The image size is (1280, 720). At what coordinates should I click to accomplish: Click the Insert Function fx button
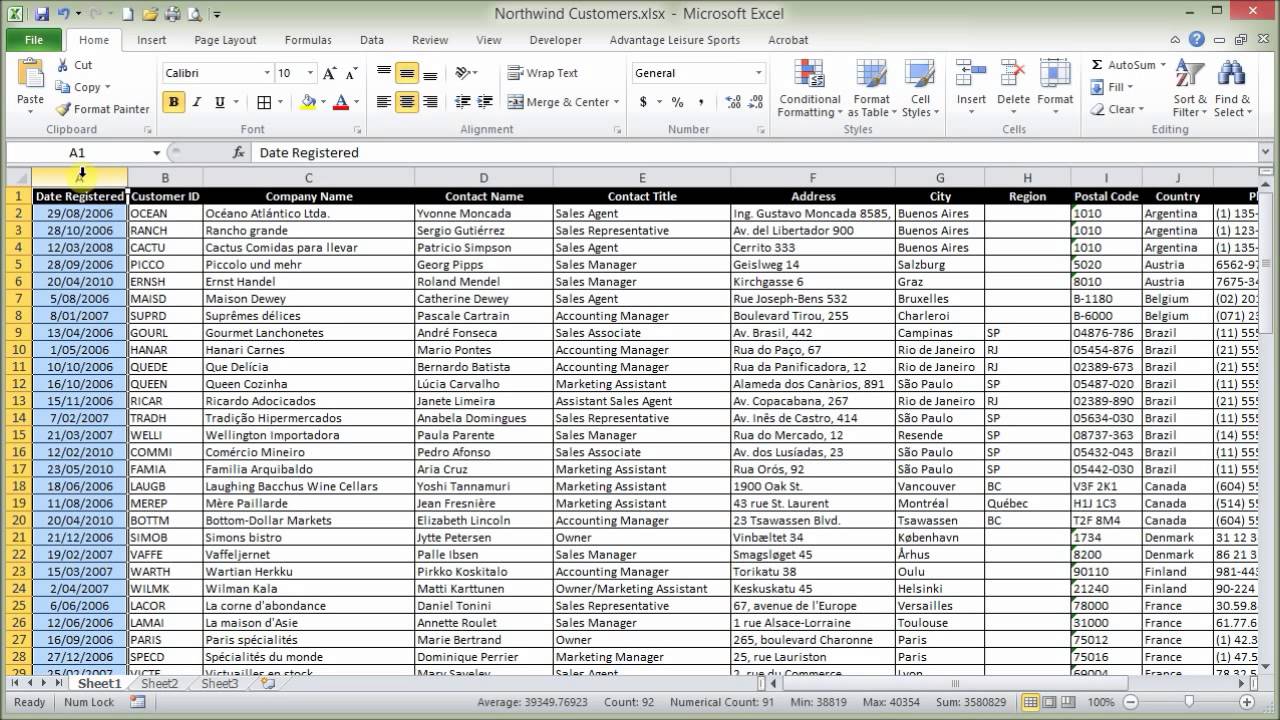(x=238, y=152)
